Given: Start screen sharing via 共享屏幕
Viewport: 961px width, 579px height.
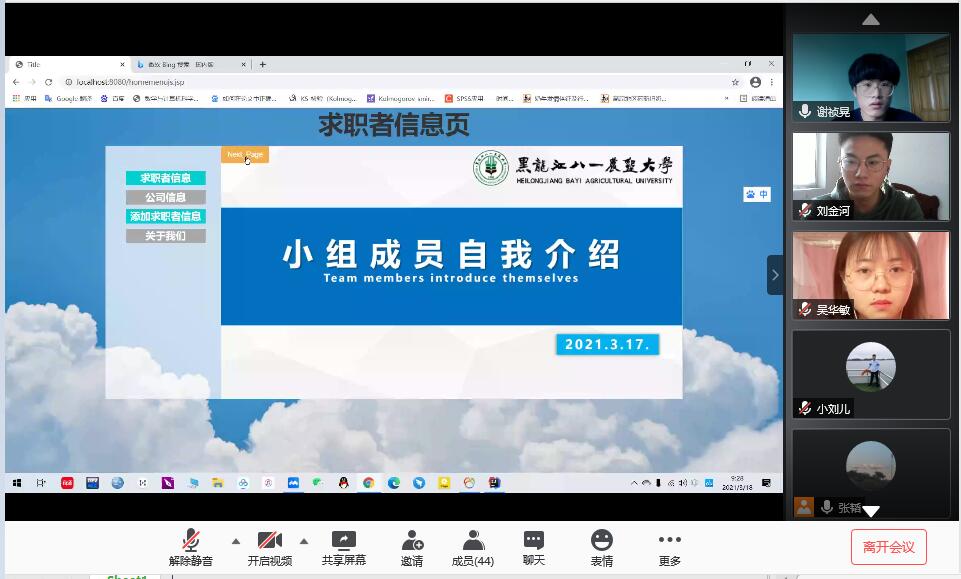Looking at the screenshot, I should [344, 548].
